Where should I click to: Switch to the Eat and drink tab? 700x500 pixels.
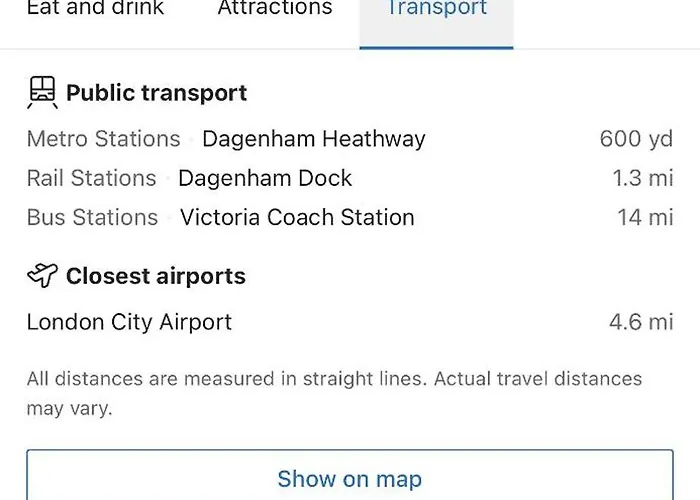click(x=96, y=8)
